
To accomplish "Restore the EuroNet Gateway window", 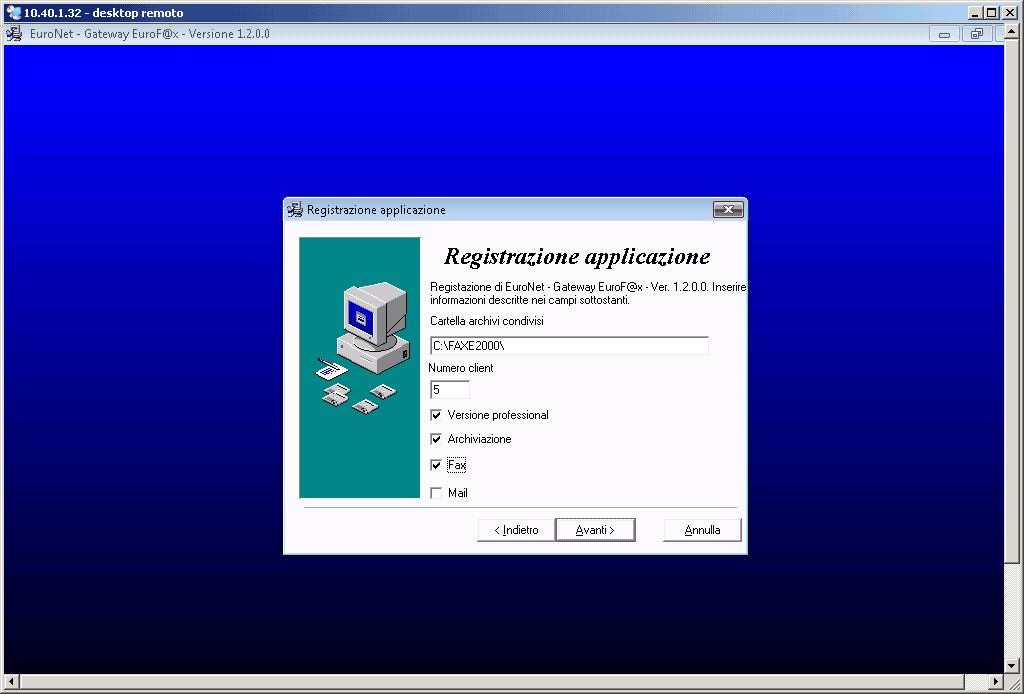I will (977, 34).
